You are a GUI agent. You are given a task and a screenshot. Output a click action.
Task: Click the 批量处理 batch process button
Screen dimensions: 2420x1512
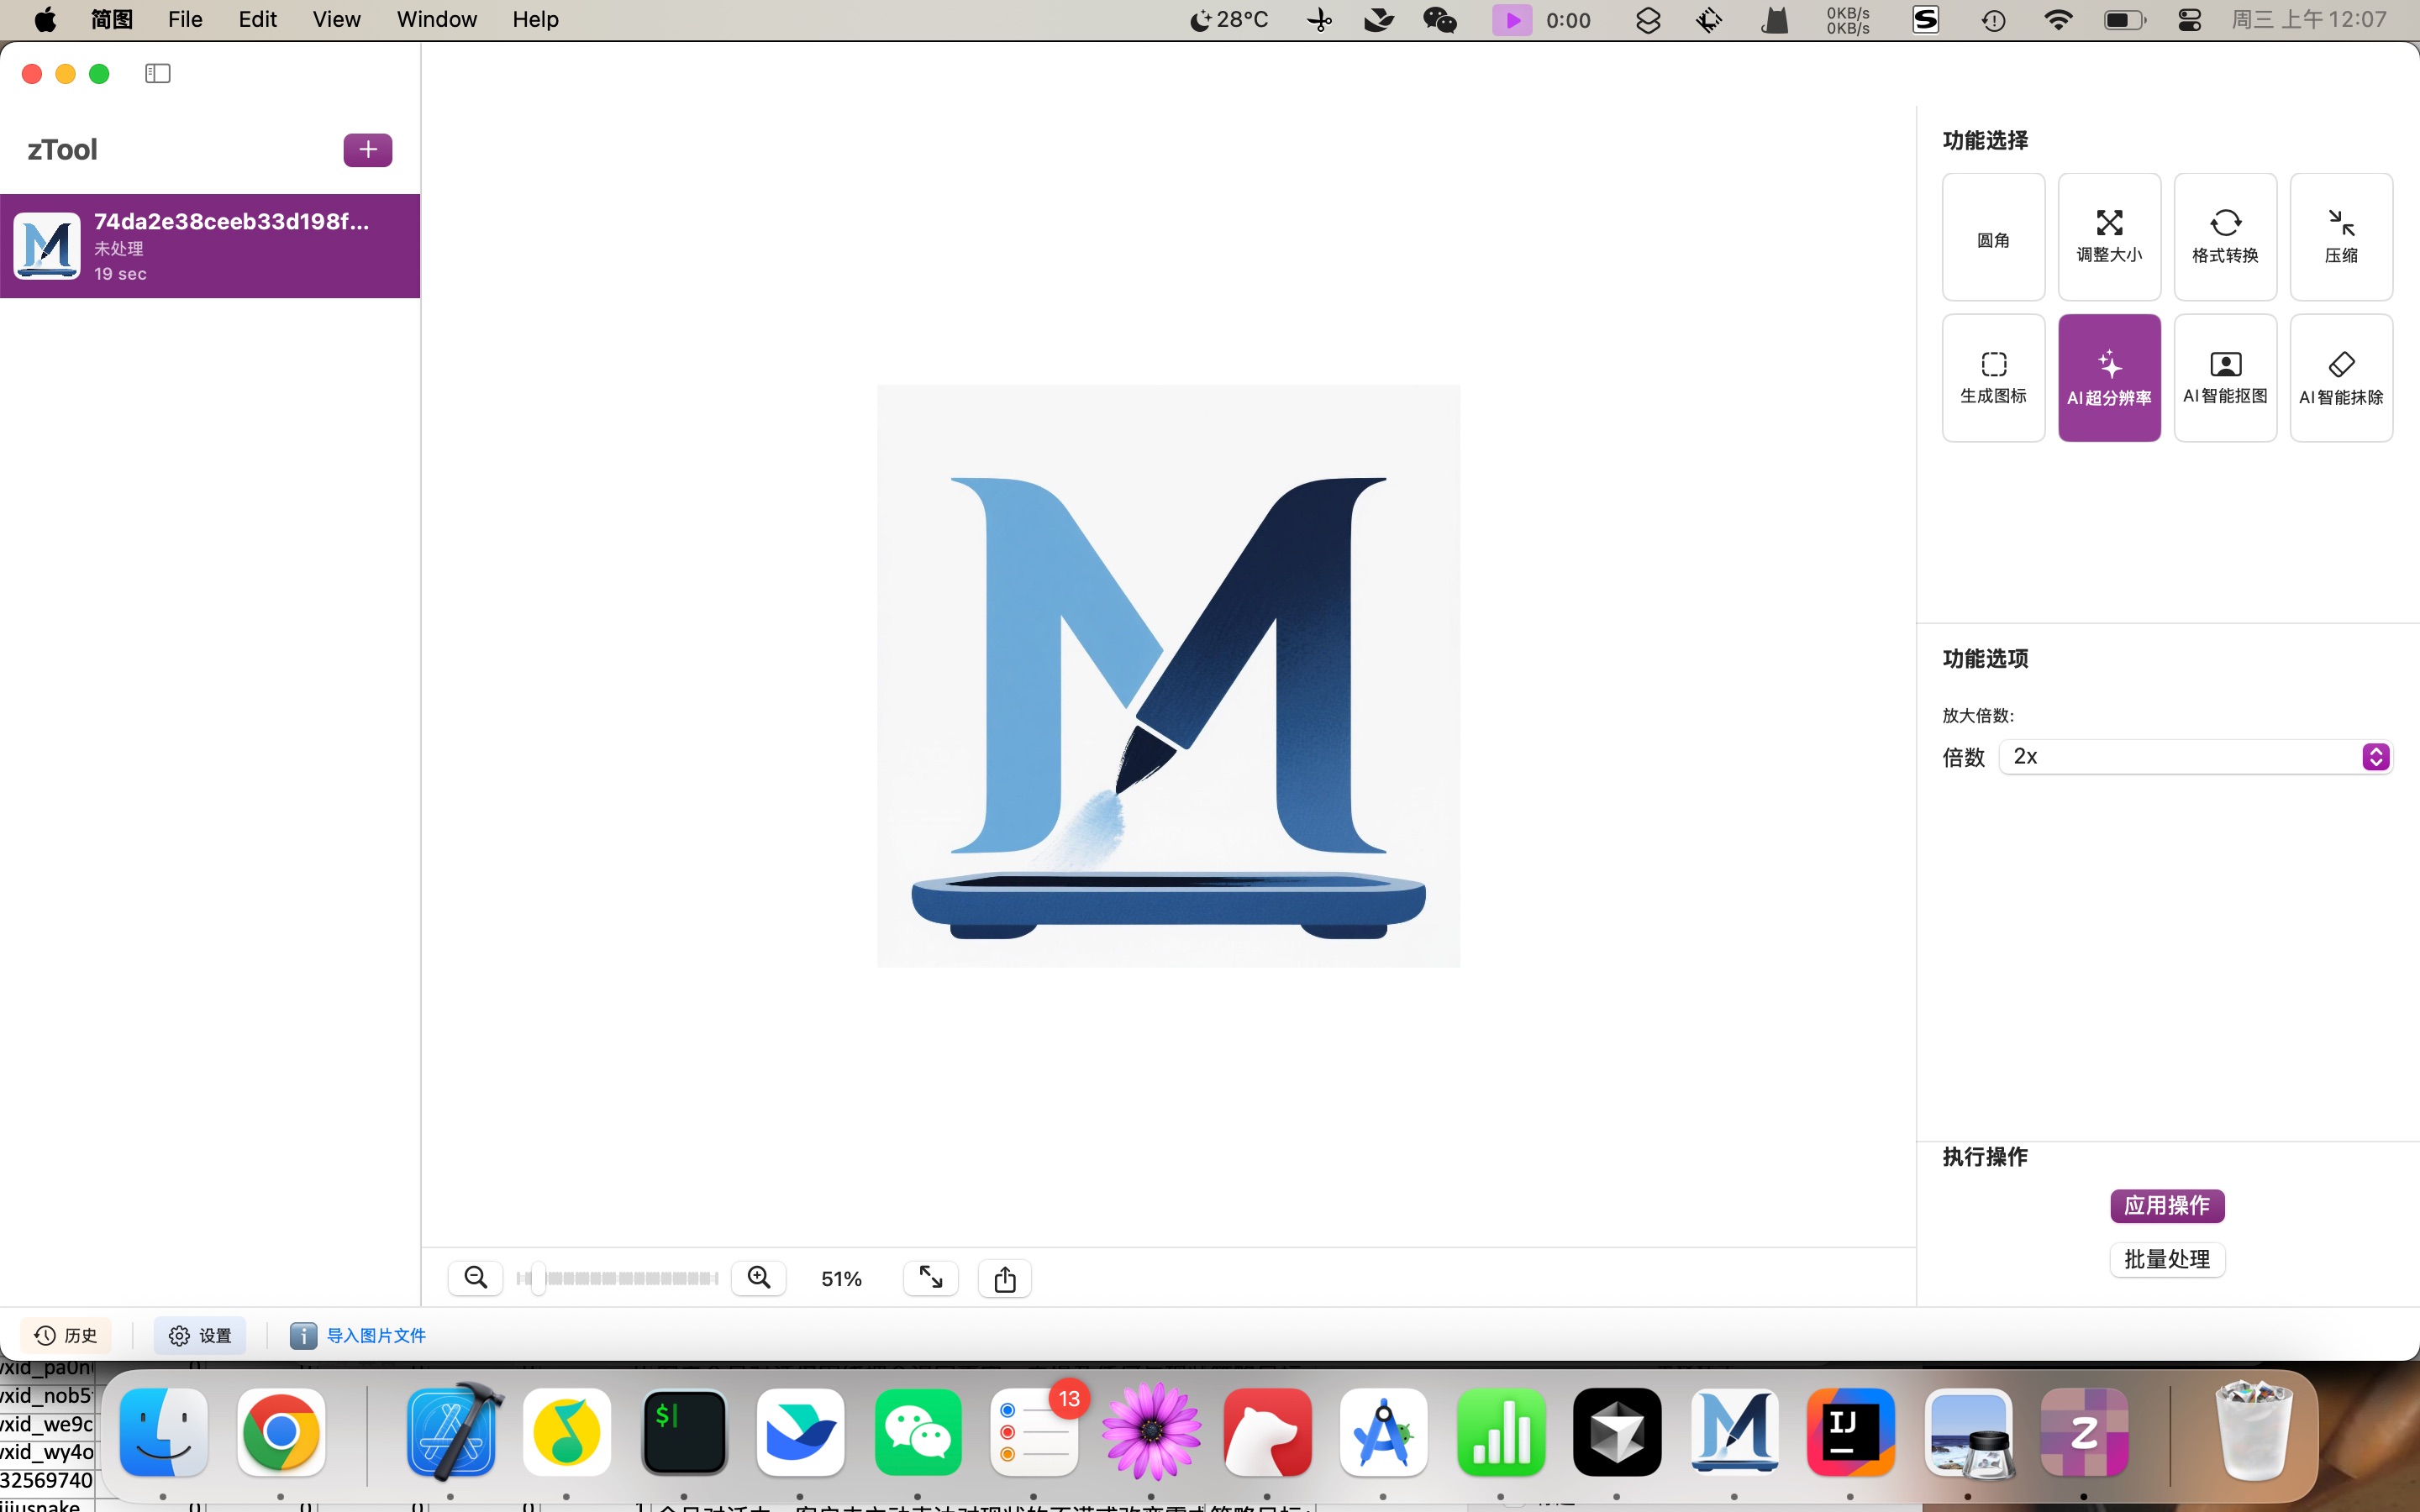coord(2167,1259)
